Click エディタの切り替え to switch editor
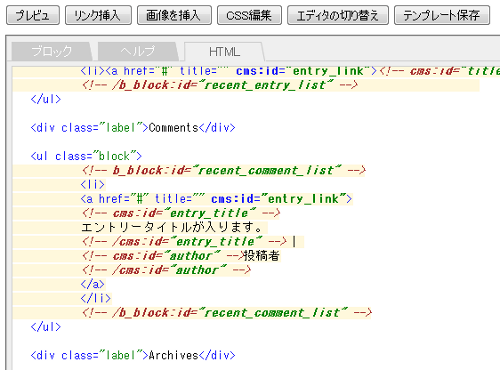 (x=338, y=15)
